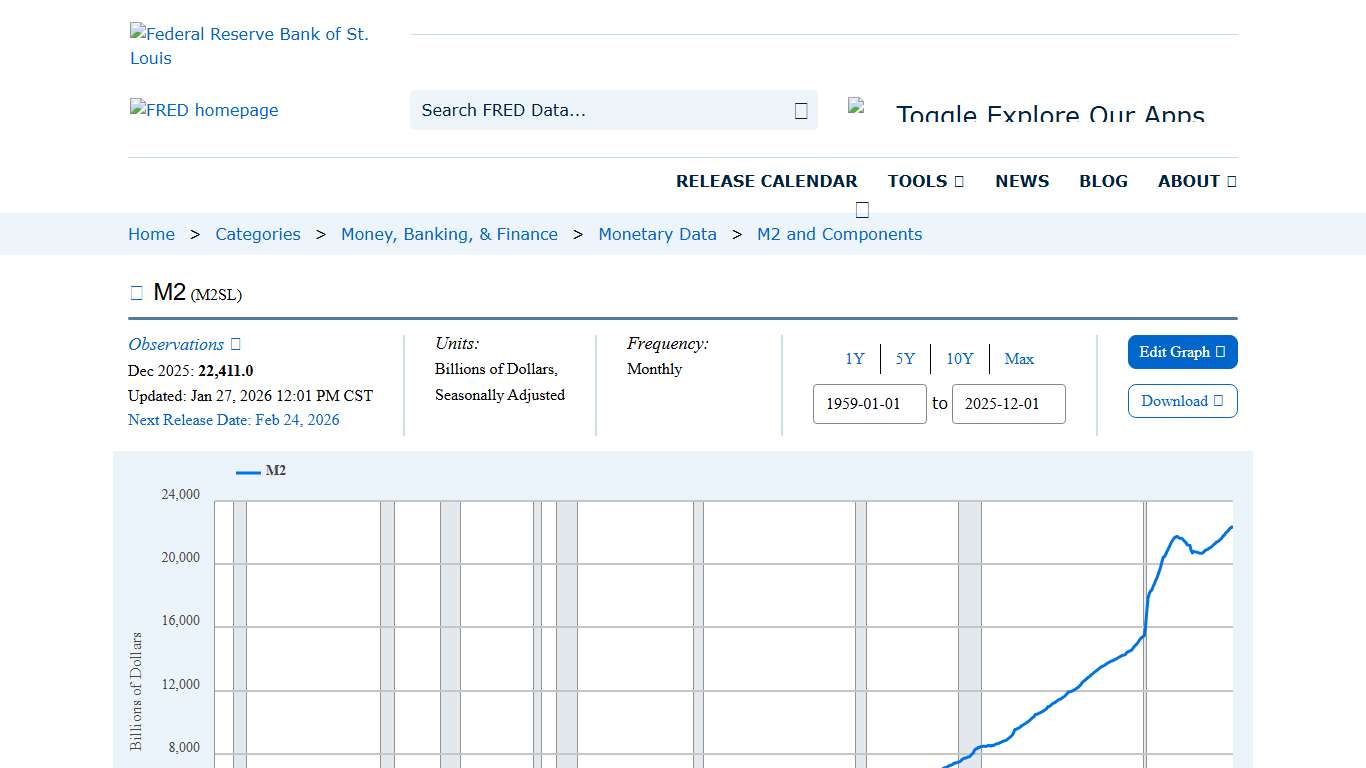Click the Next Release Date link
The width and height of the screenshot is (1366, 768).
pyautogui.click(x=234, y=420)
